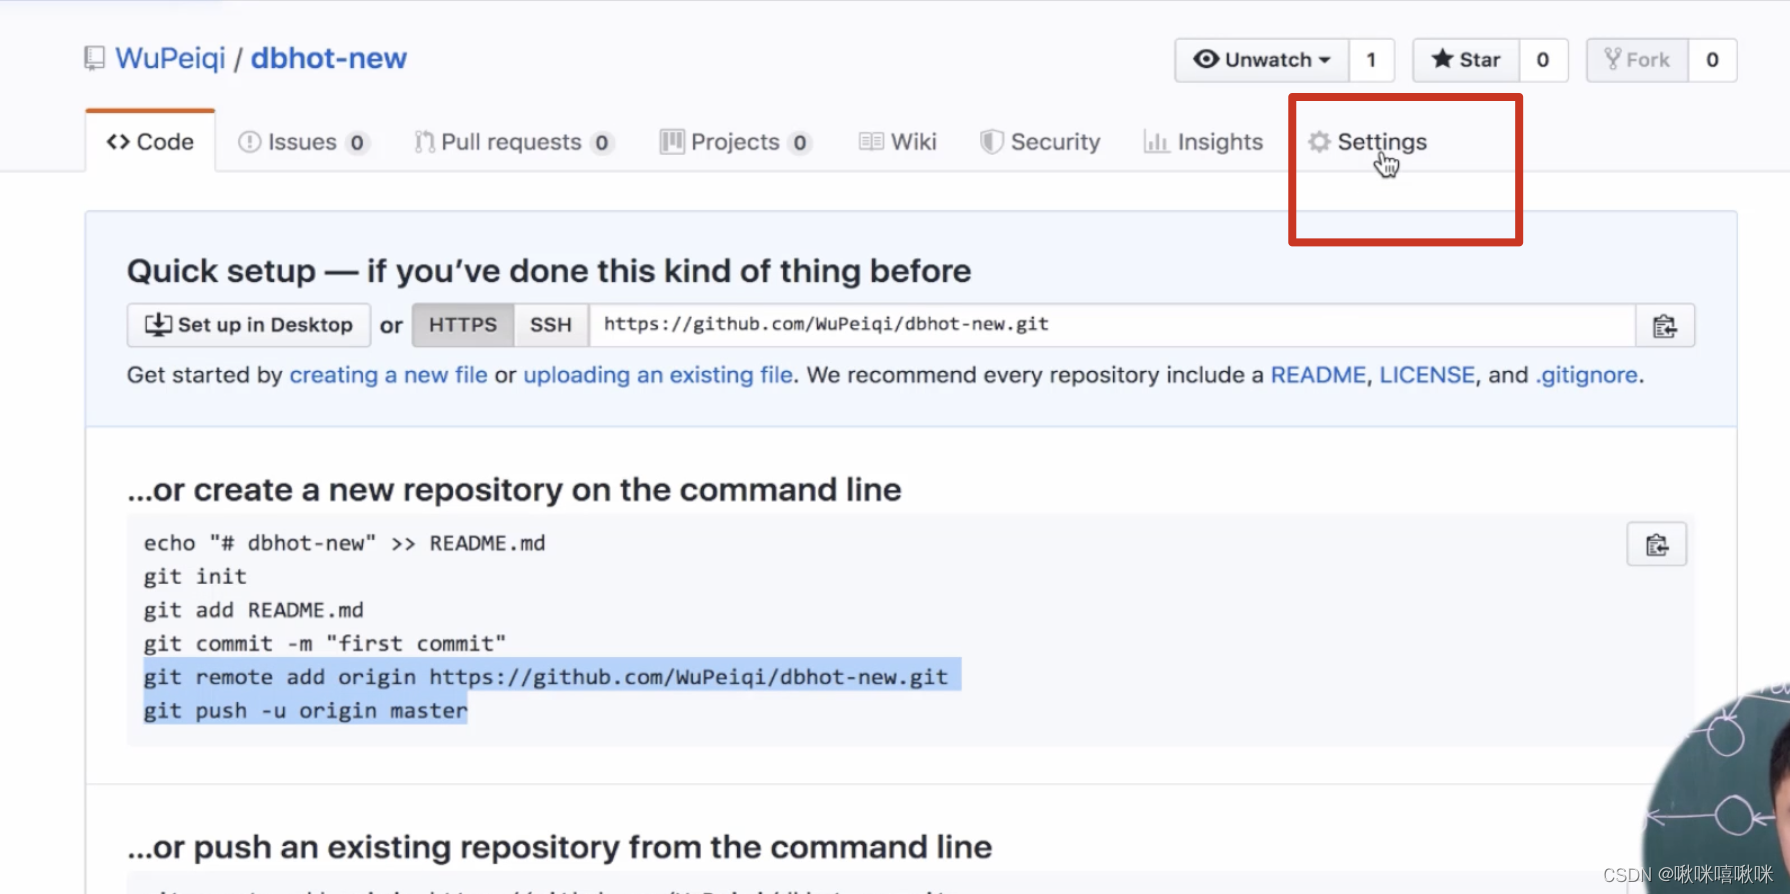Click the code brackets icon of Code tab
This screenshot has width=1790, height=894.
click(118, 142)
